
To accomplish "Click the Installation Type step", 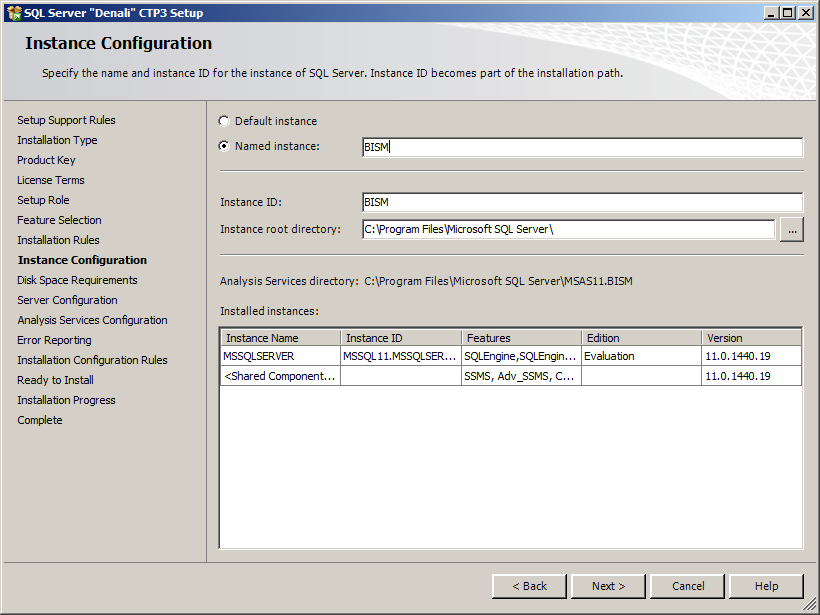I will pos(57,140).
